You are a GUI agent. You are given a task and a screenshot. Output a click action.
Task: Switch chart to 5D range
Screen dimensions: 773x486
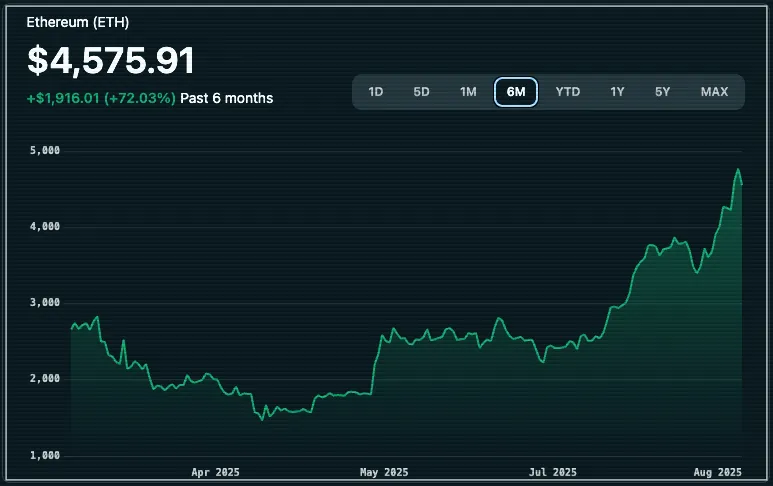click(x=422, y=92)
